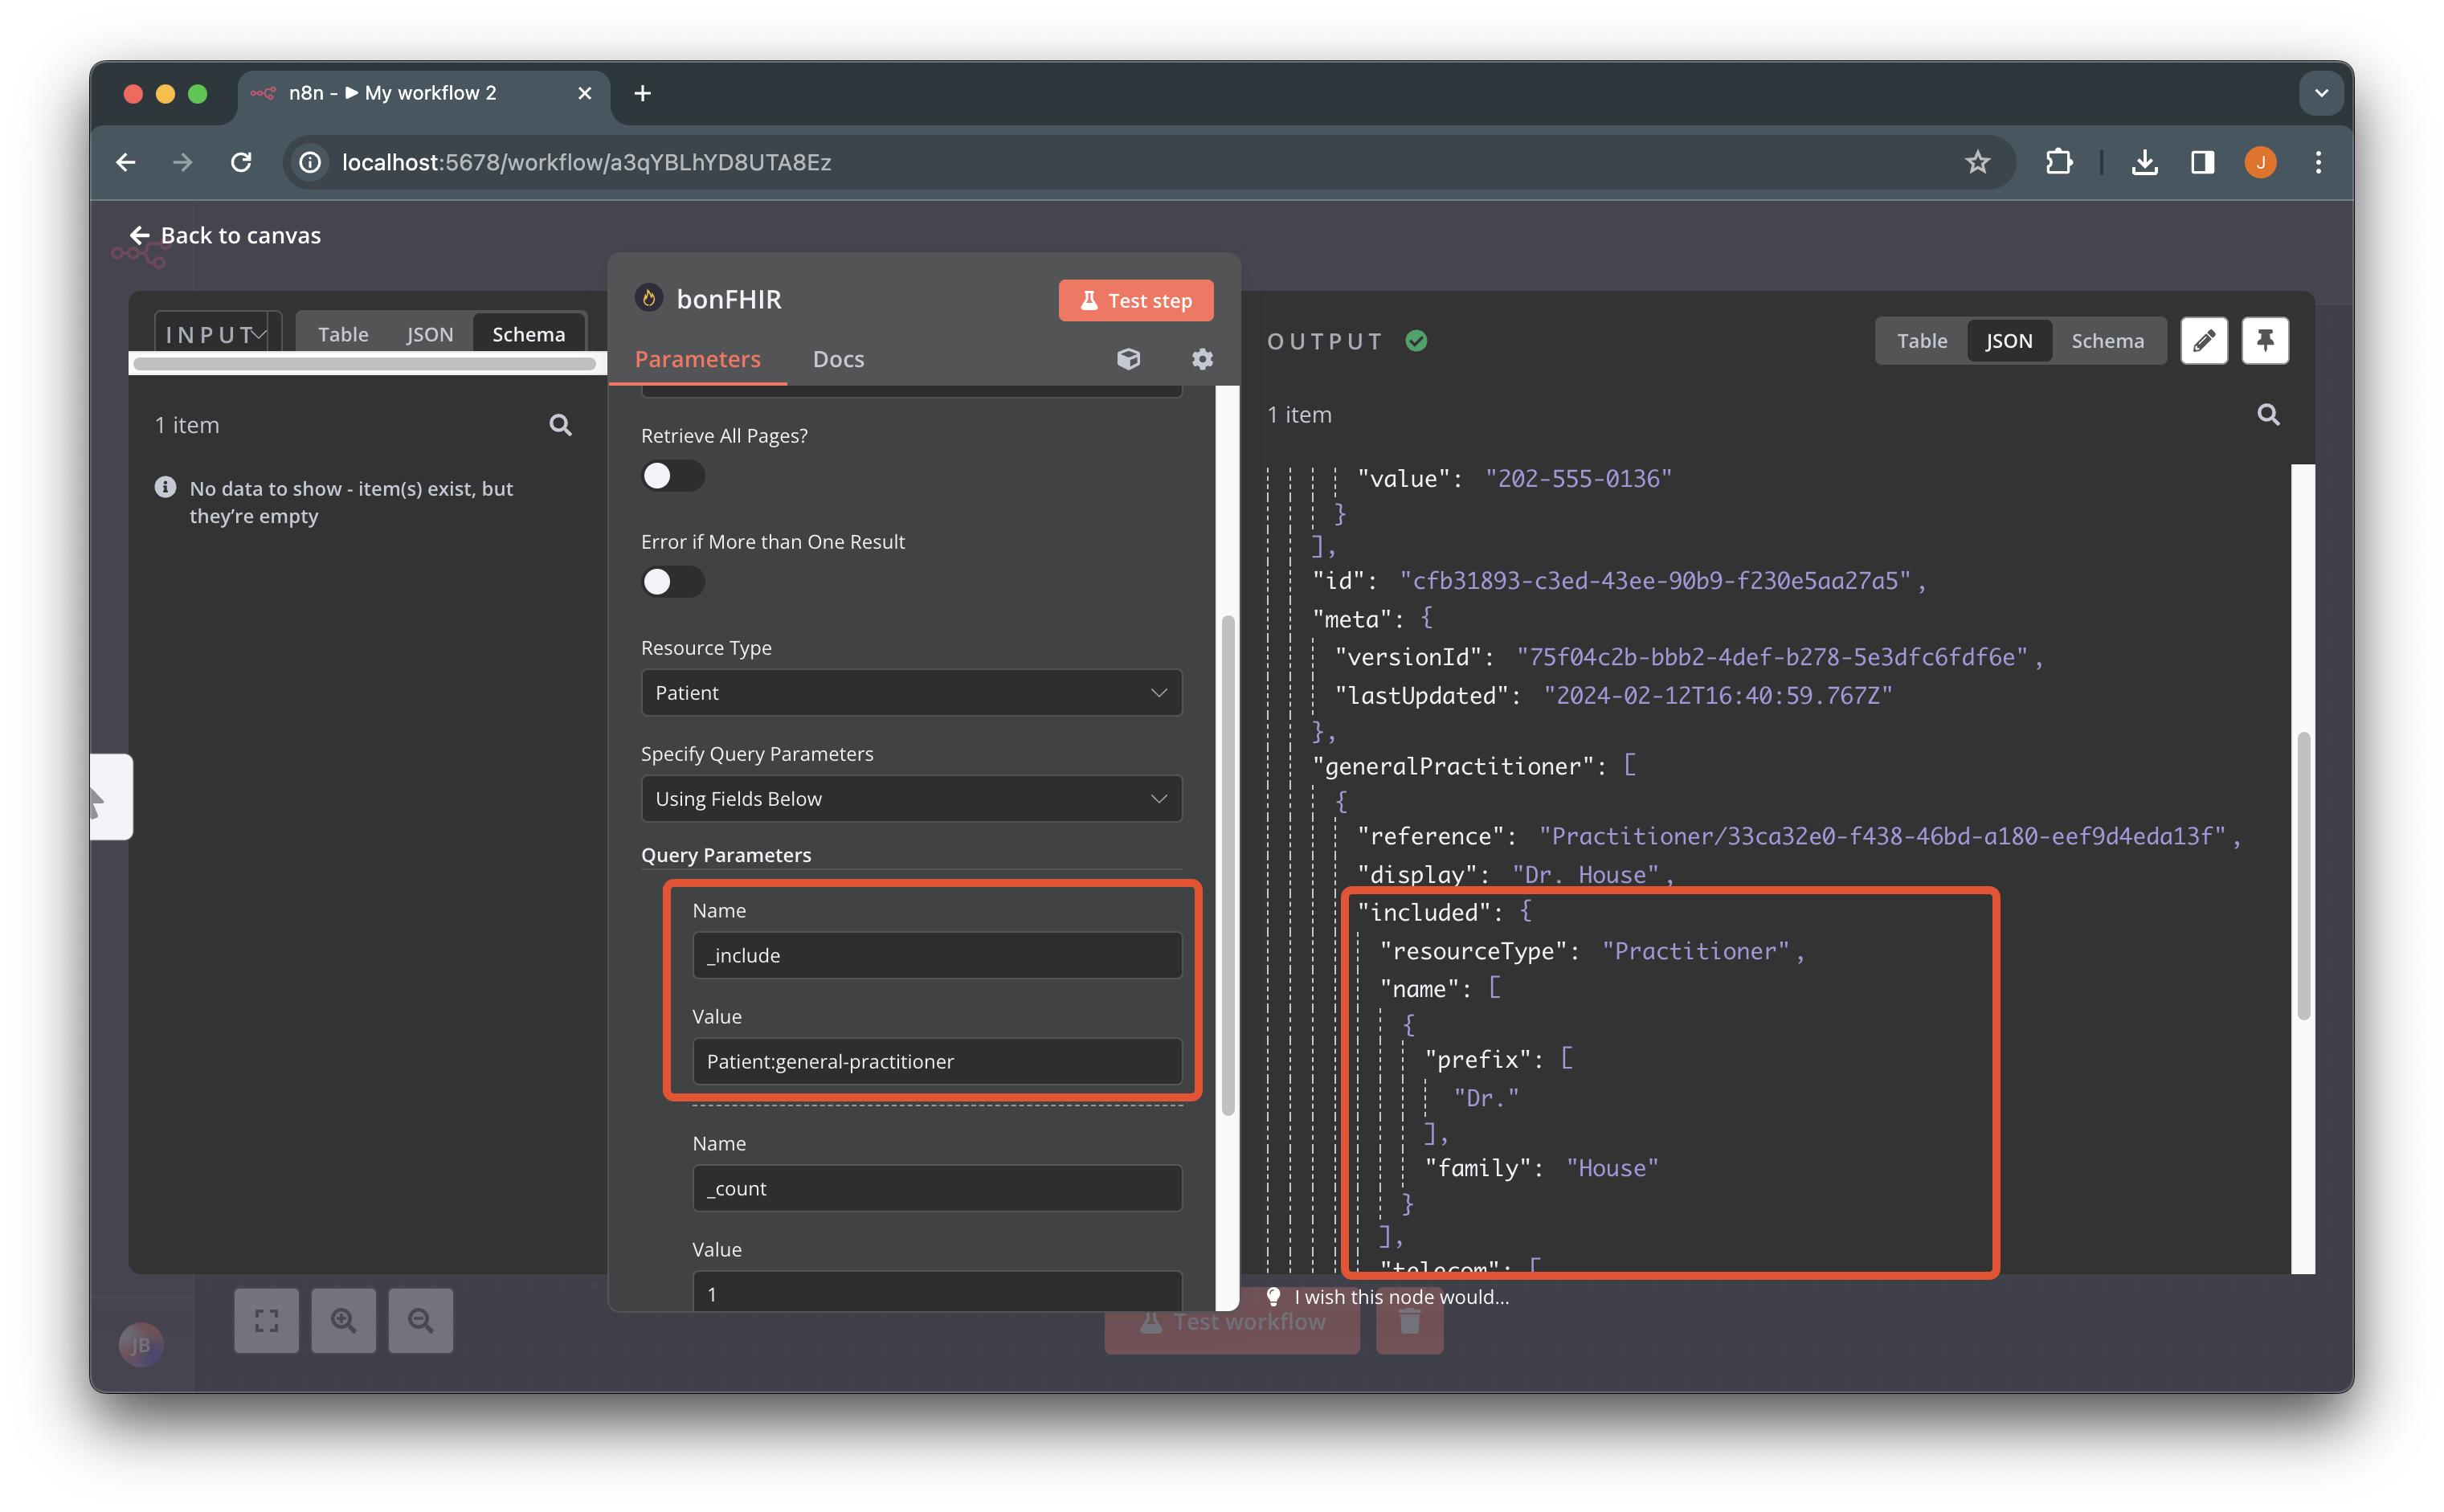This screenshot has height=1512, width=2444.
Task: Click the Practitioner reference value
Action: (x=1882, y=836)
